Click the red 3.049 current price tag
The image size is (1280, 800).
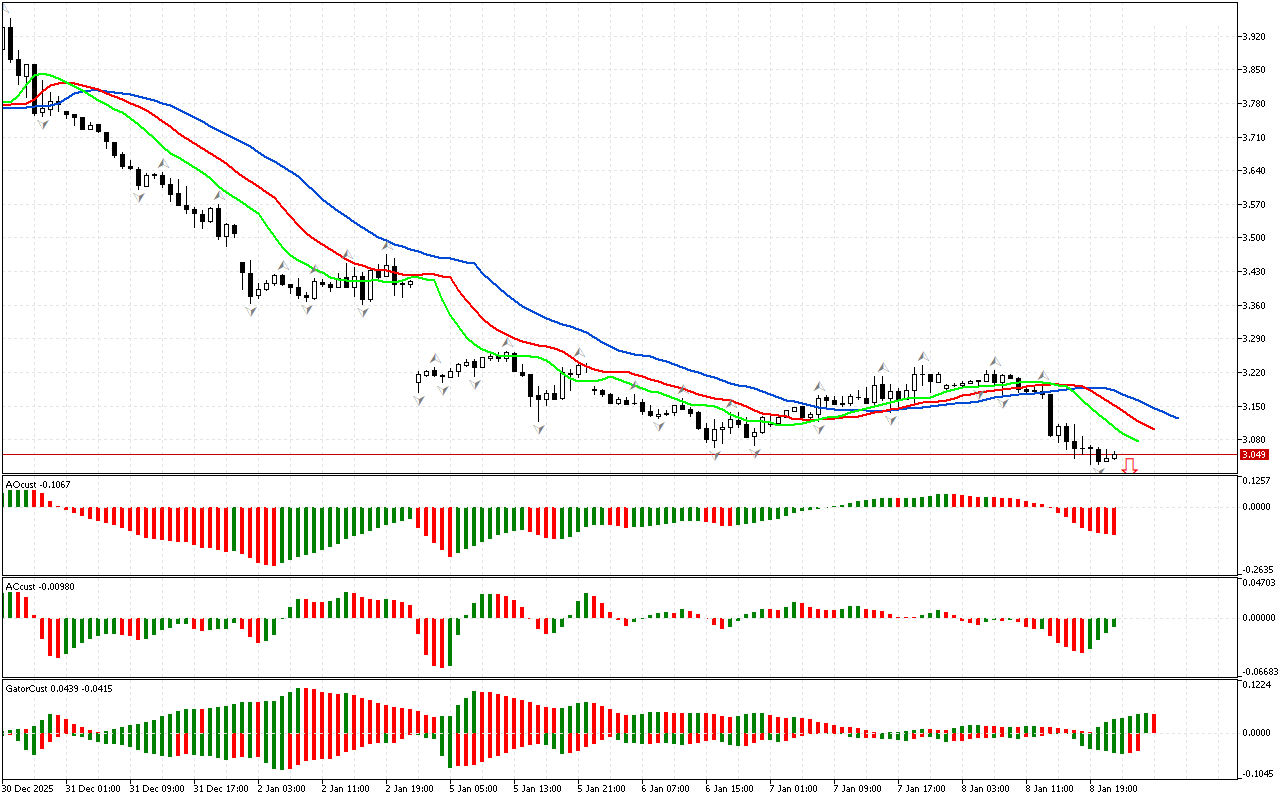pos(1253,455)
